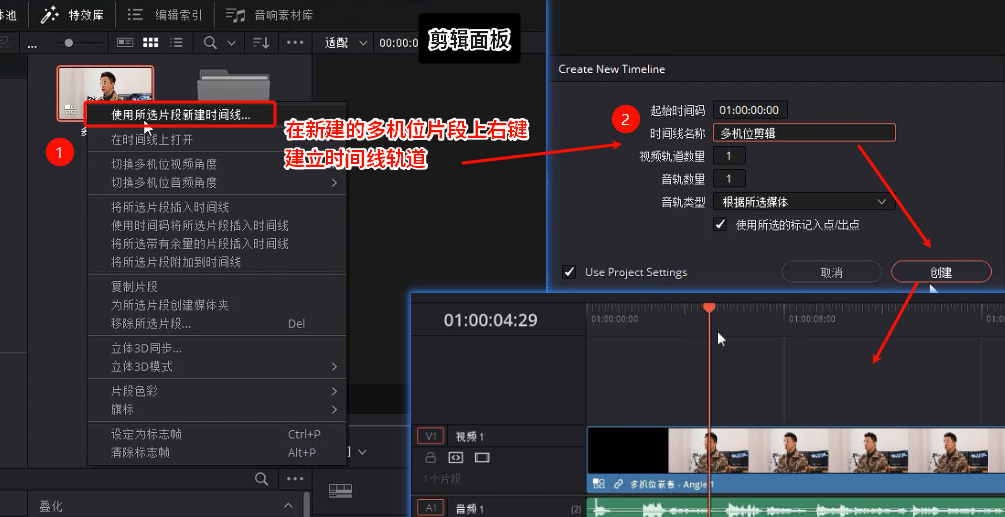Expand the search filter dropdown chevron
Screen dimensions: 1005x517
click(231, 42)
